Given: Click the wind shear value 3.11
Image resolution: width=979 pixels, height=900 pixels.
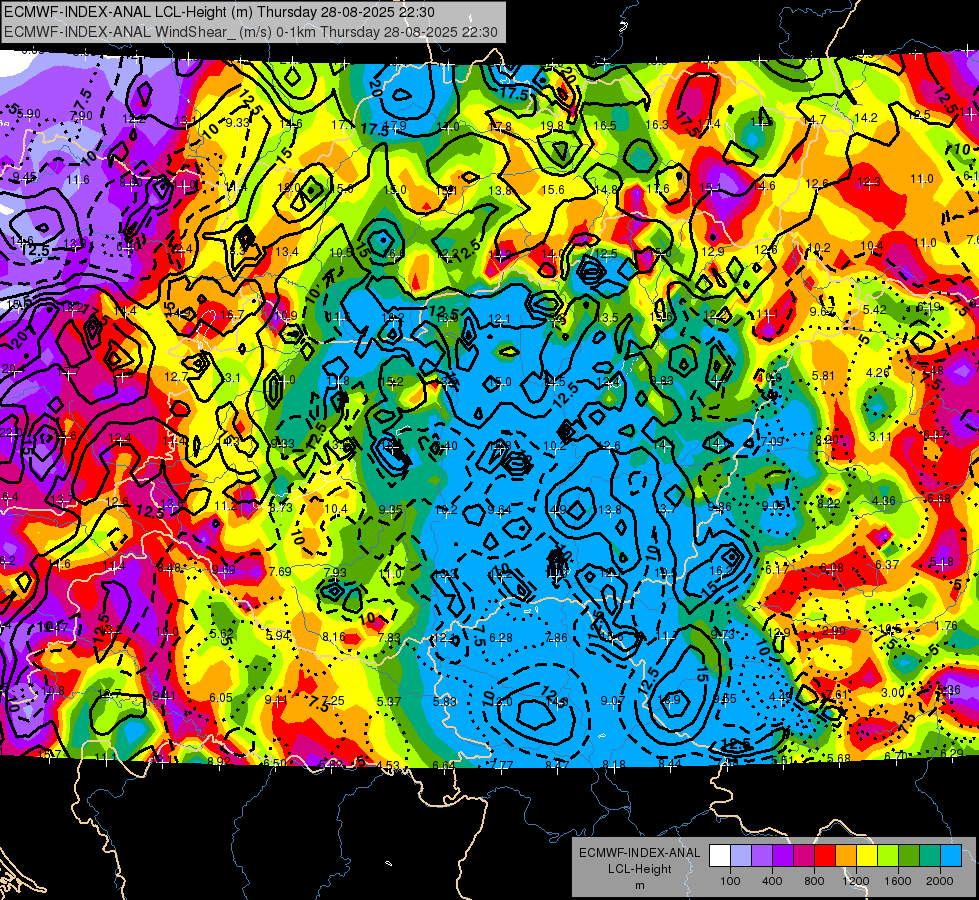Looking at the screenshot, I should pyautogui.click(x=880, y=437).
